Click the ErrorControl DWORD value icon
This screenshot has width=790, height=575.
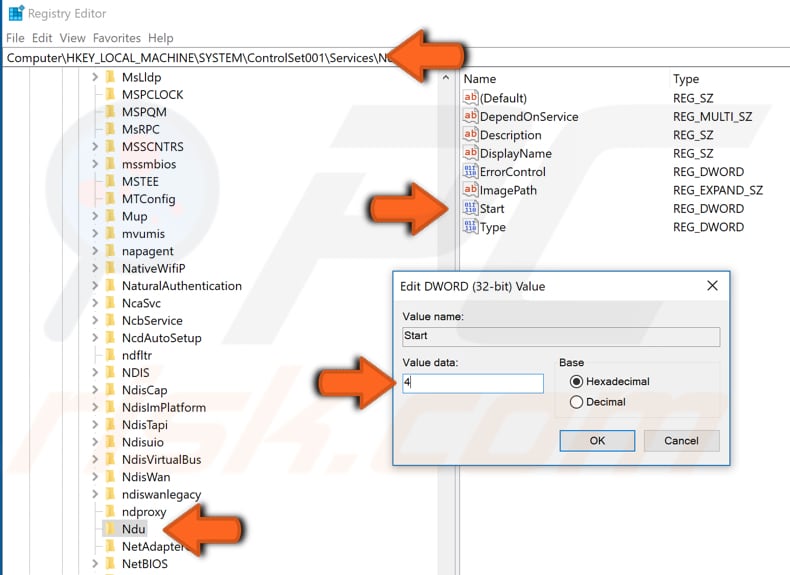coord(470,171)
